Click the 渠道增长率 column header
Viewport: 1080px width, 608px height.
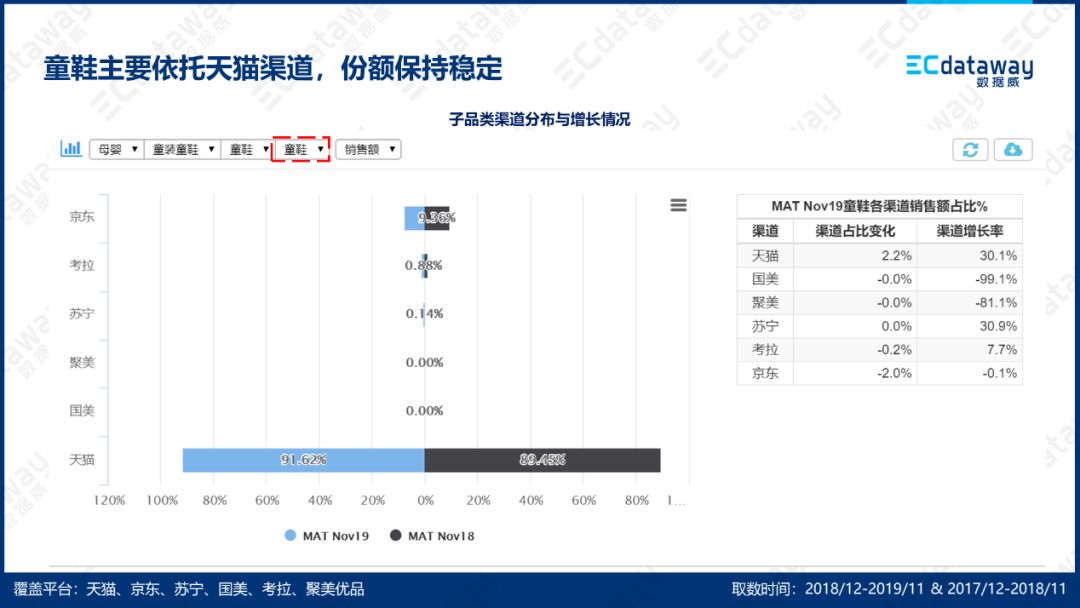(x=969, y=231)
